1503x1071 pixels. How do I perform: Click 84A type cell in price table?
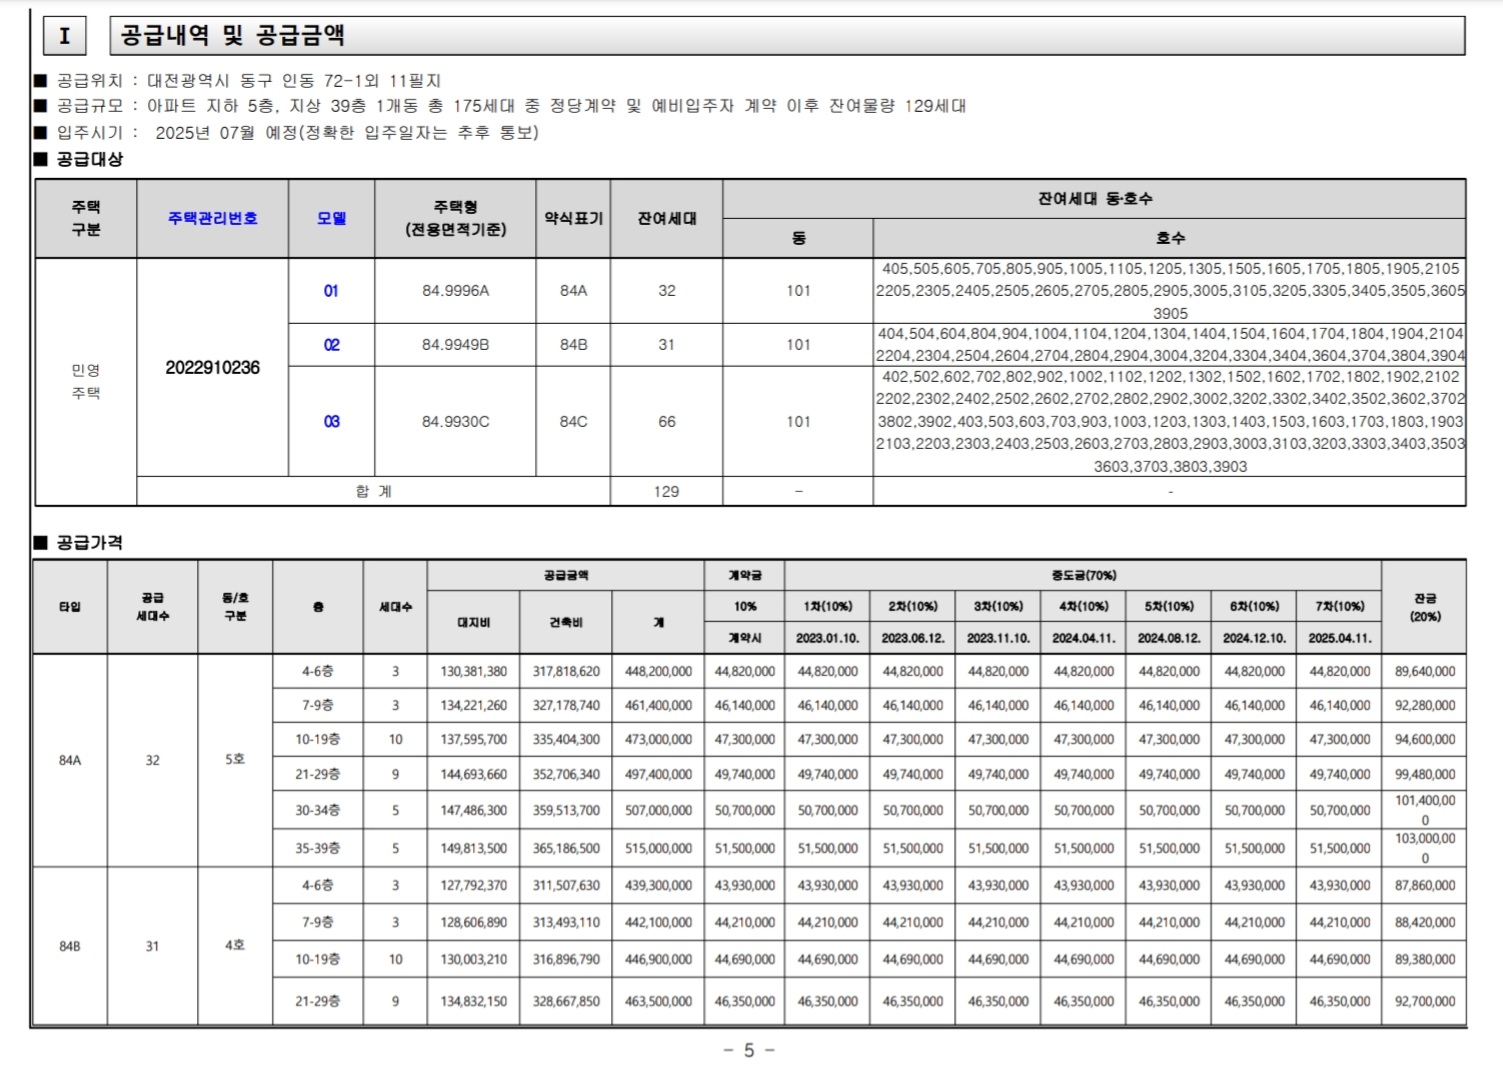[x=70, y=761]
